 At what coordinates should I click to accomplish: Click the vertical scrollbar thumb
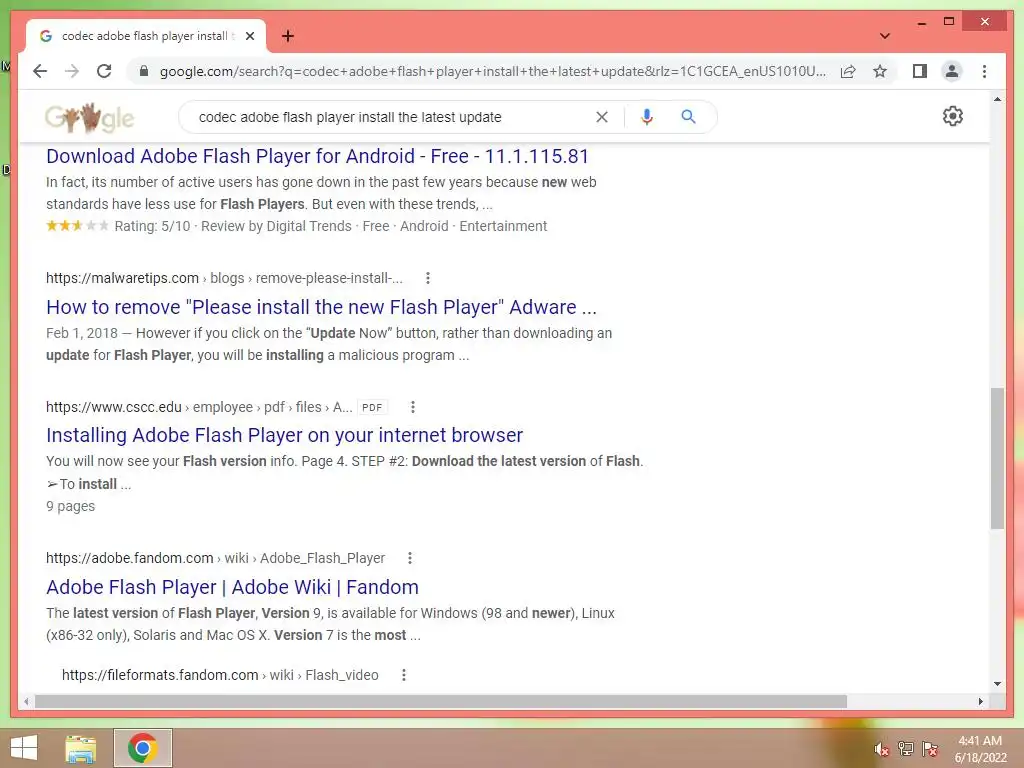997,458
